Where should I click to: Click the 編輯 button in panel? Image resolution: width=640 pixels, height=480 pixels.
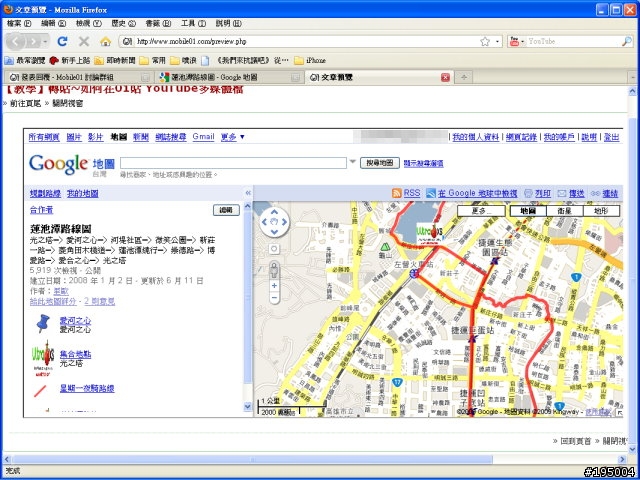click(226, 210)
